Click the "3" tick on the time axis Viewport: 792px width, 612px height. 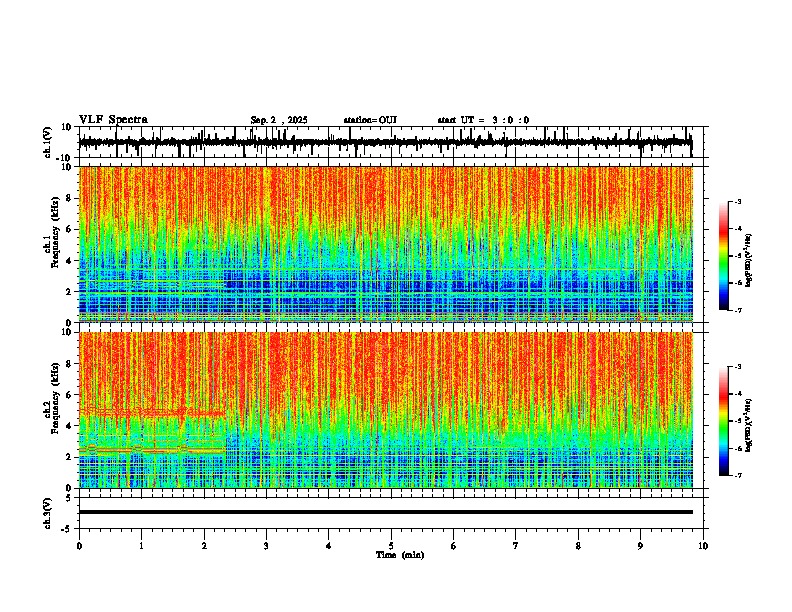click(266, 546)
